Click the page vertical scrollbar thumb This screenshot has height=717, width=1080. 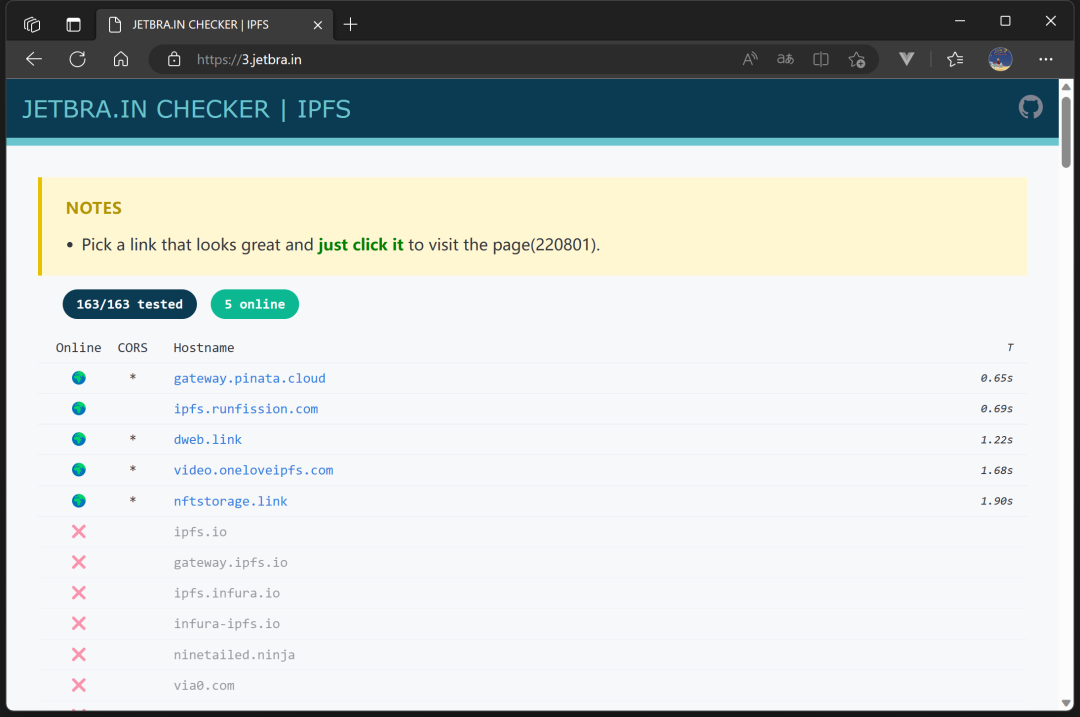point(1066,132)
